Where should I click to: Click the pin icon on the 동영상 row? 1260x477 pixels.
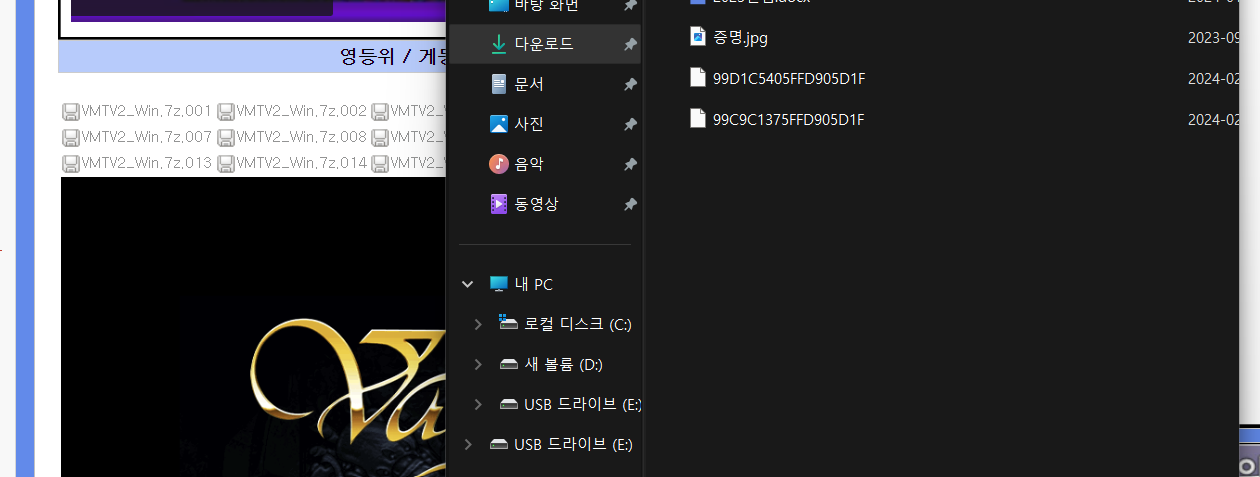(630, 204)
